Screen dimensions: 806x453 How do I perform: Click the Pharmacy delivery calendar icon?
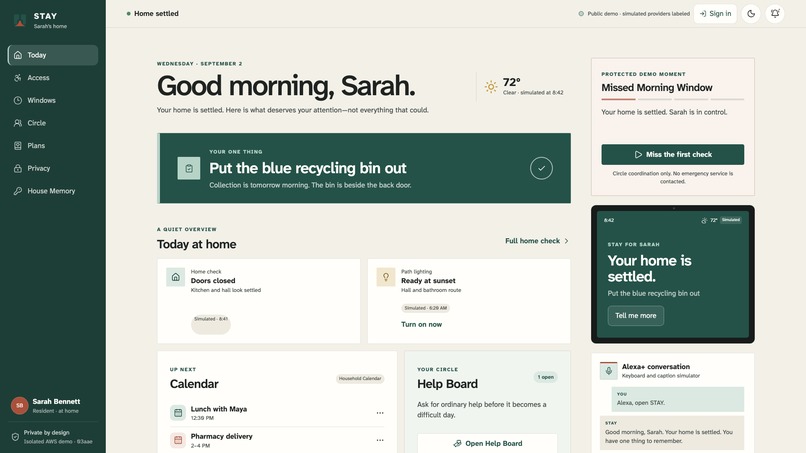tap(178, 440)
